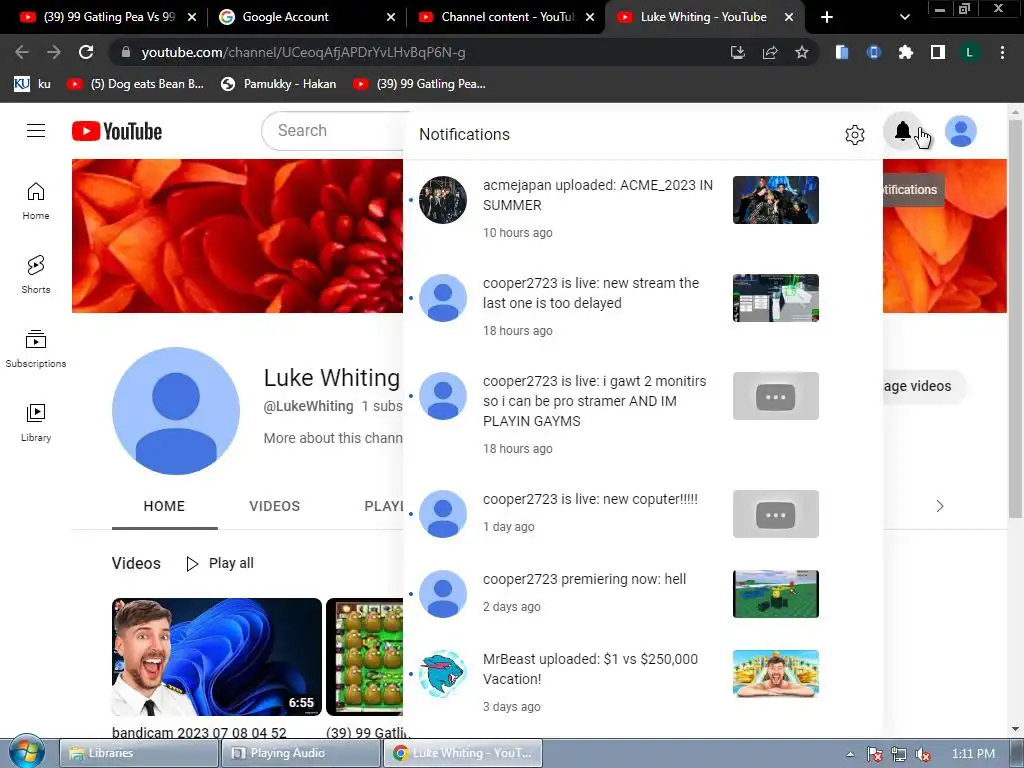The width and height of the screenshot is (1024, 768).
Task: Open the account avatar menu
Action: [961, 131]
